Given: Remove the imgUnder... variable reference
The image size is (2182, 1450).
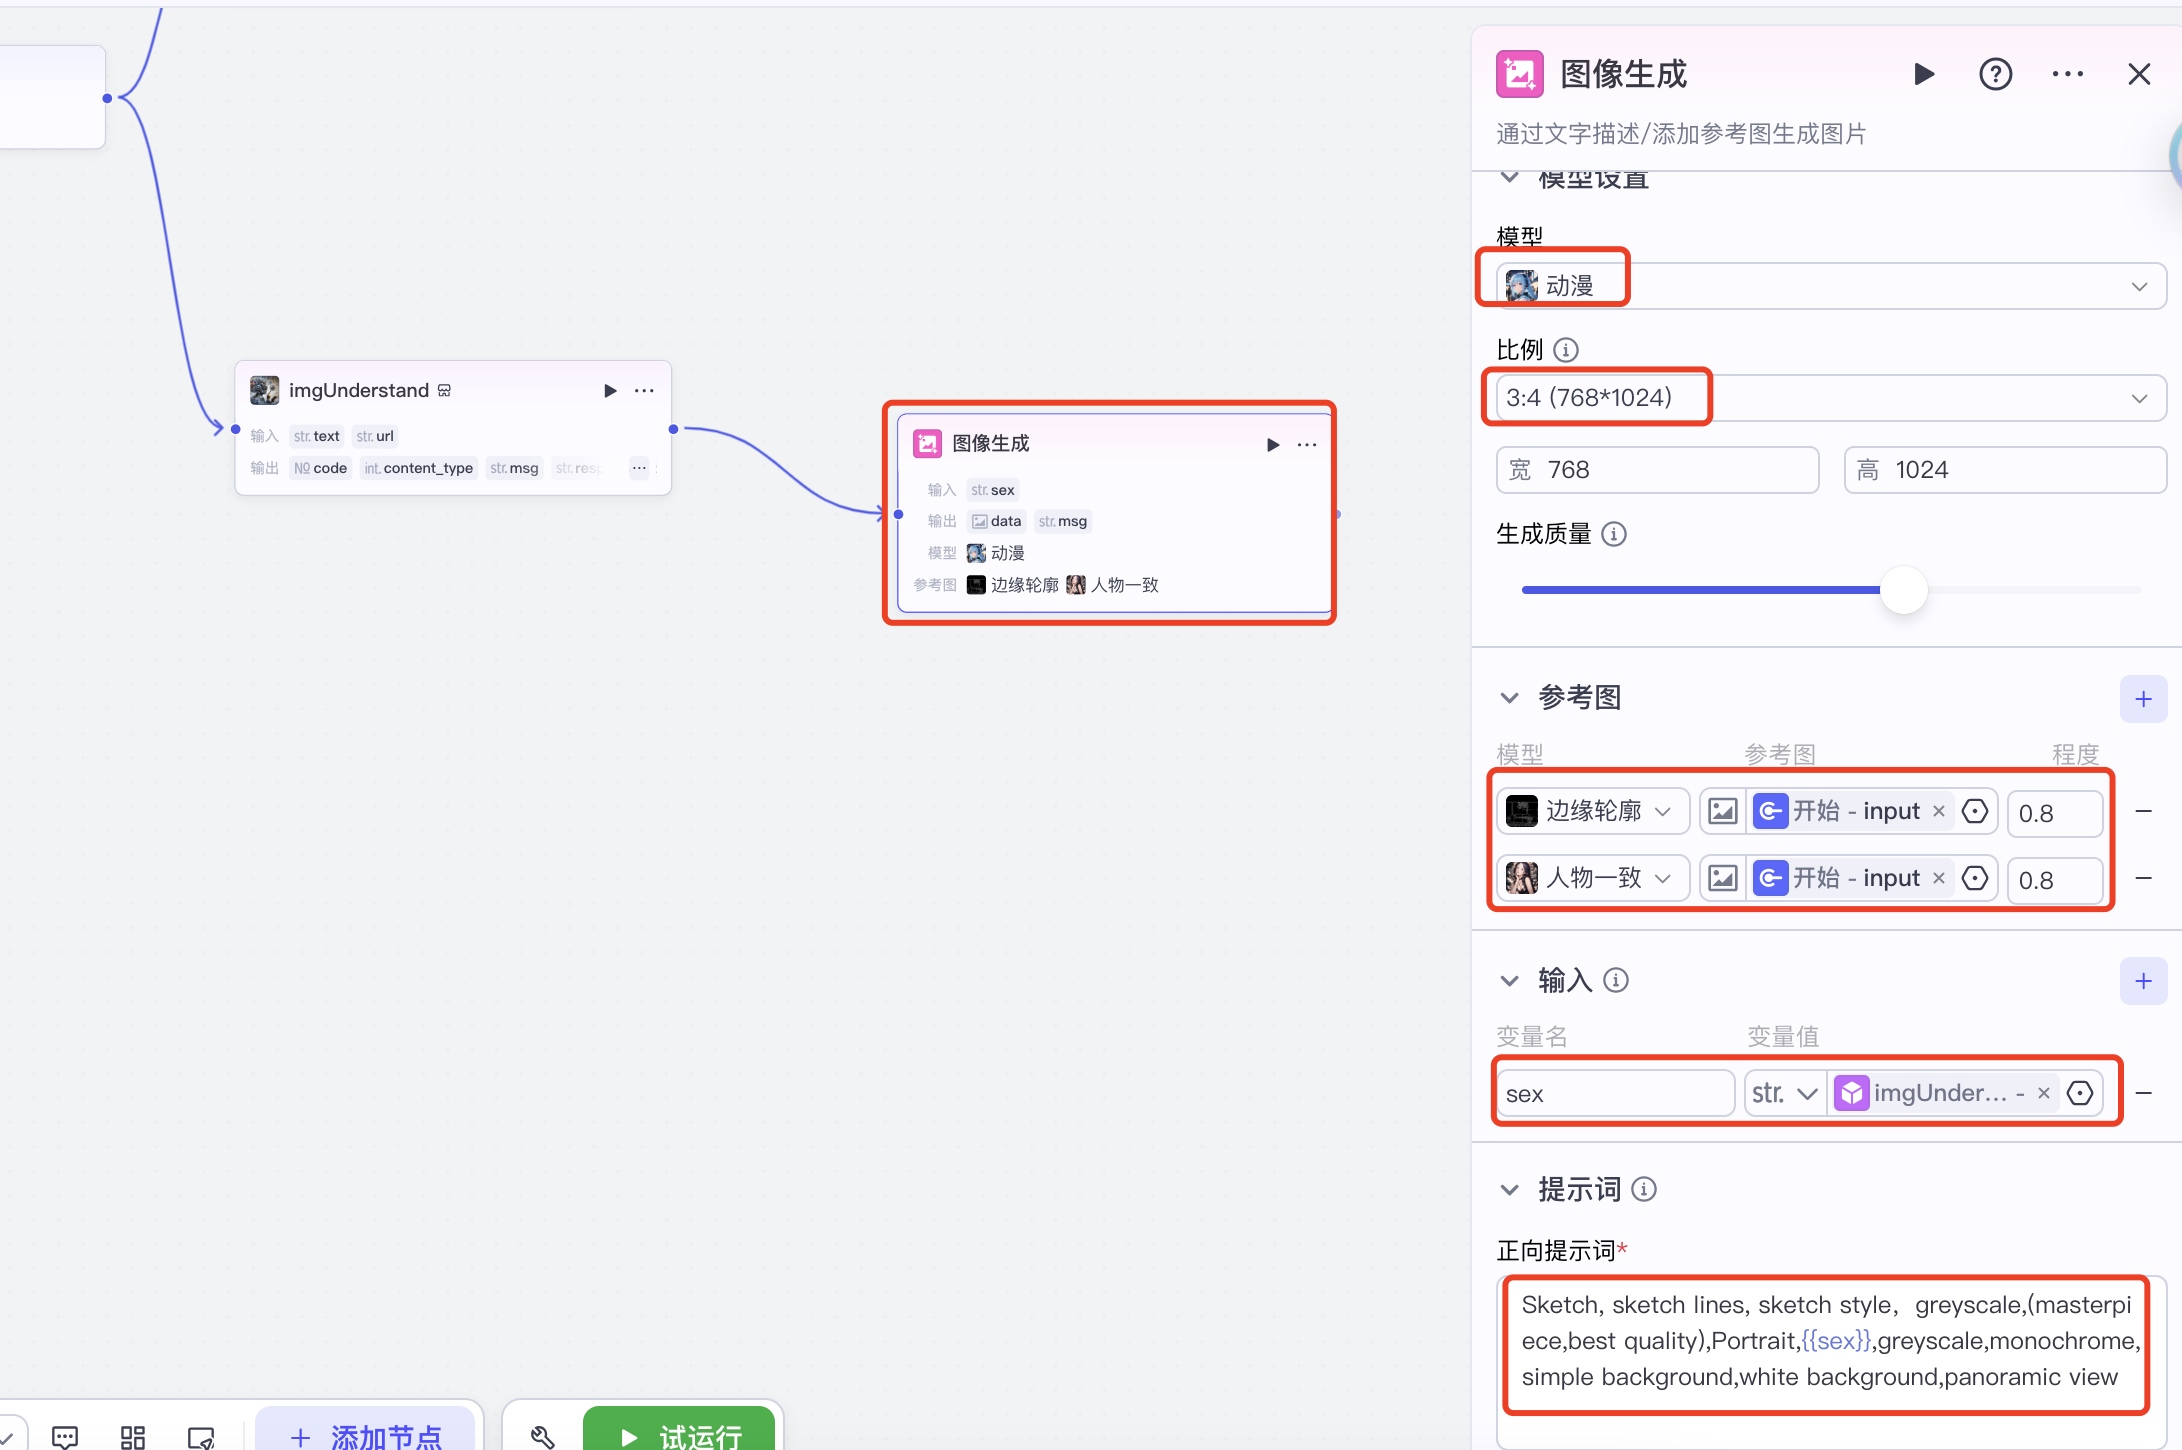Looking at the screenshot, I should (2044, 1093).
